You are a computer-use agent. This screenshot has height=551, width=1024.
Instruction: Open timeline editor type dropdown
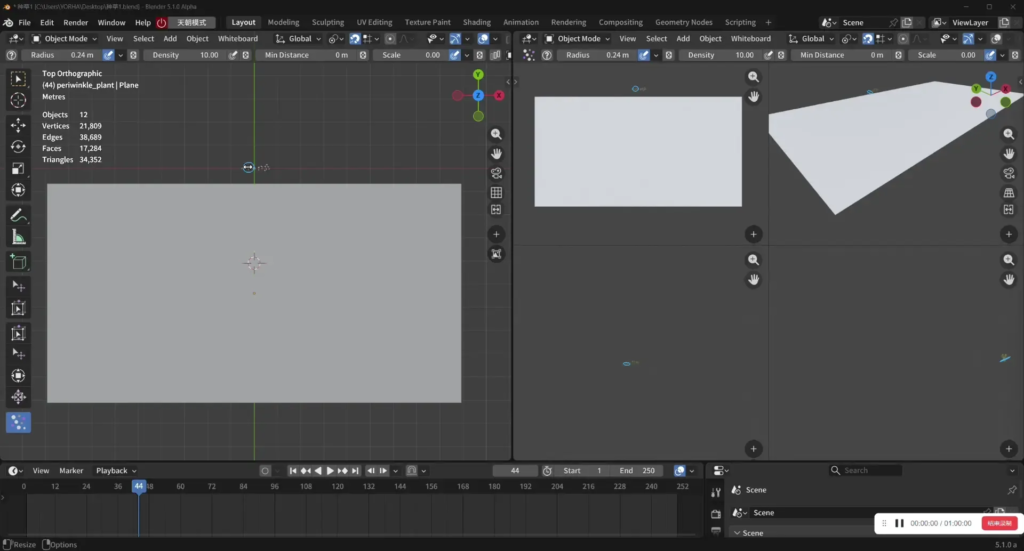pyautogui.click(x=16, y=471)
